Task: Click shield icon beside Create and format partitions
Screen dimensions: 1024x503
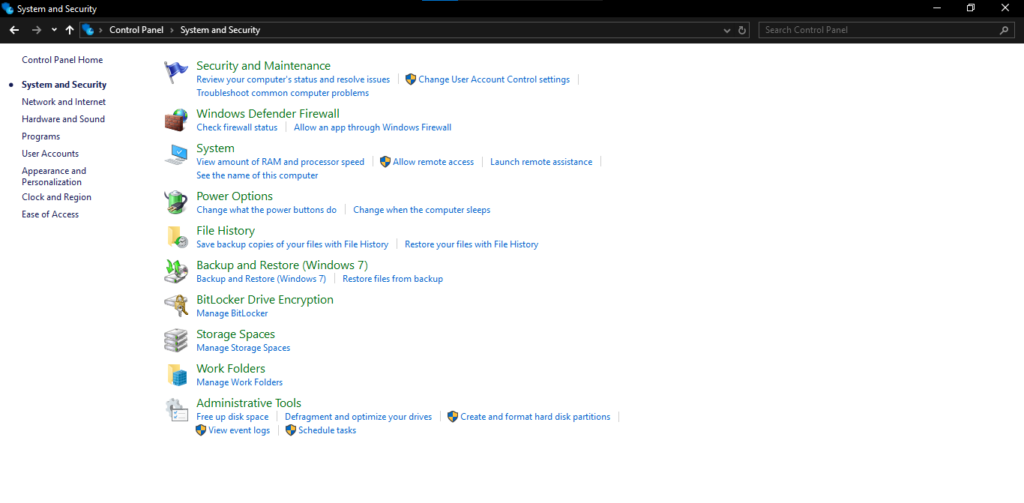Action: [453, 416]
